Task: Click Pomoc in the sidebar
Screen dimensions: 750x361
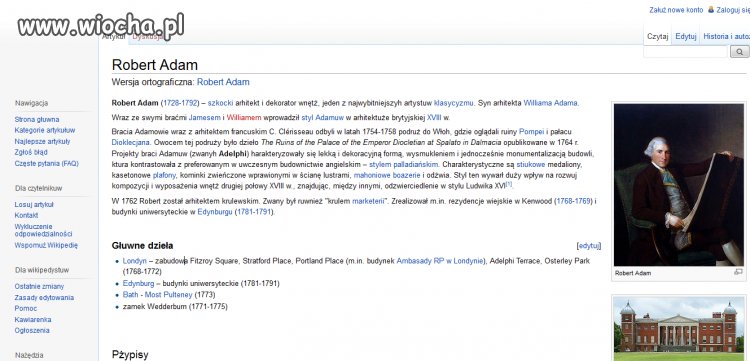Action: (x=26, y=308)
